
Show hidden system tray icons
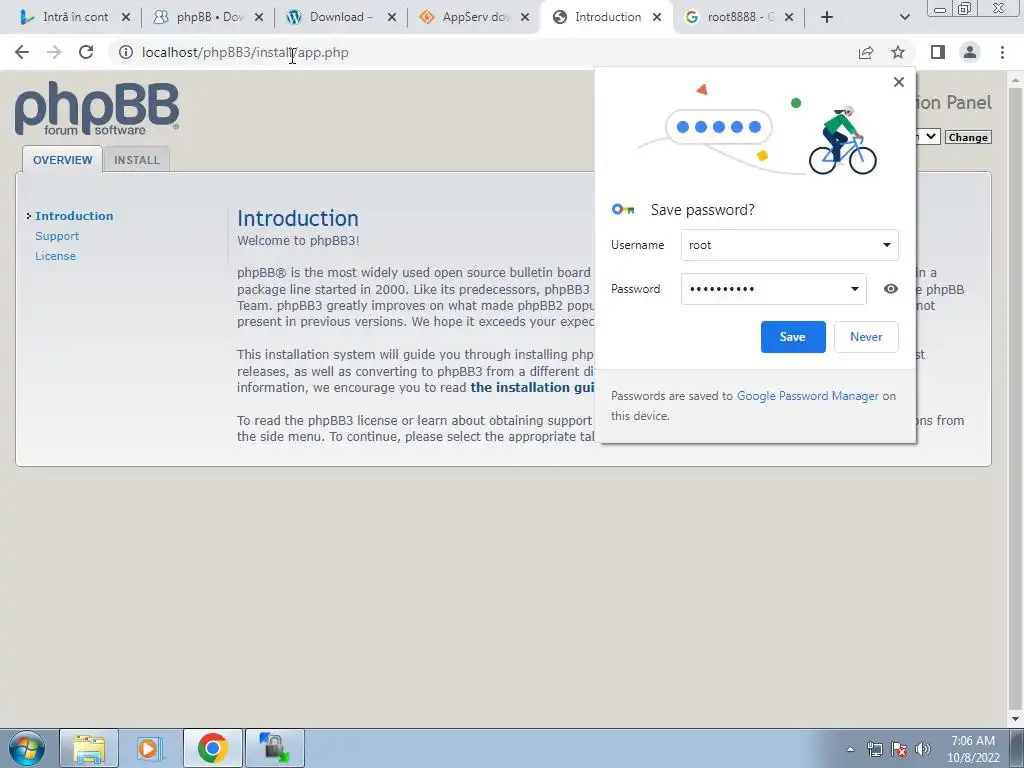pyautogui.click(x=850, y=749)
